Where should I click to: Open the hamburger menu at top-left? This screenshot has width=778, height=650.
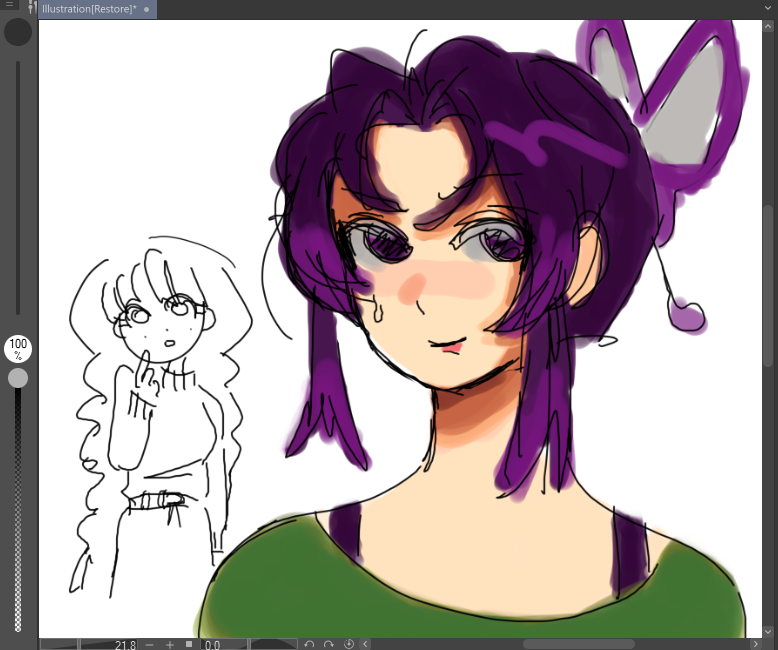coord(9,4)
